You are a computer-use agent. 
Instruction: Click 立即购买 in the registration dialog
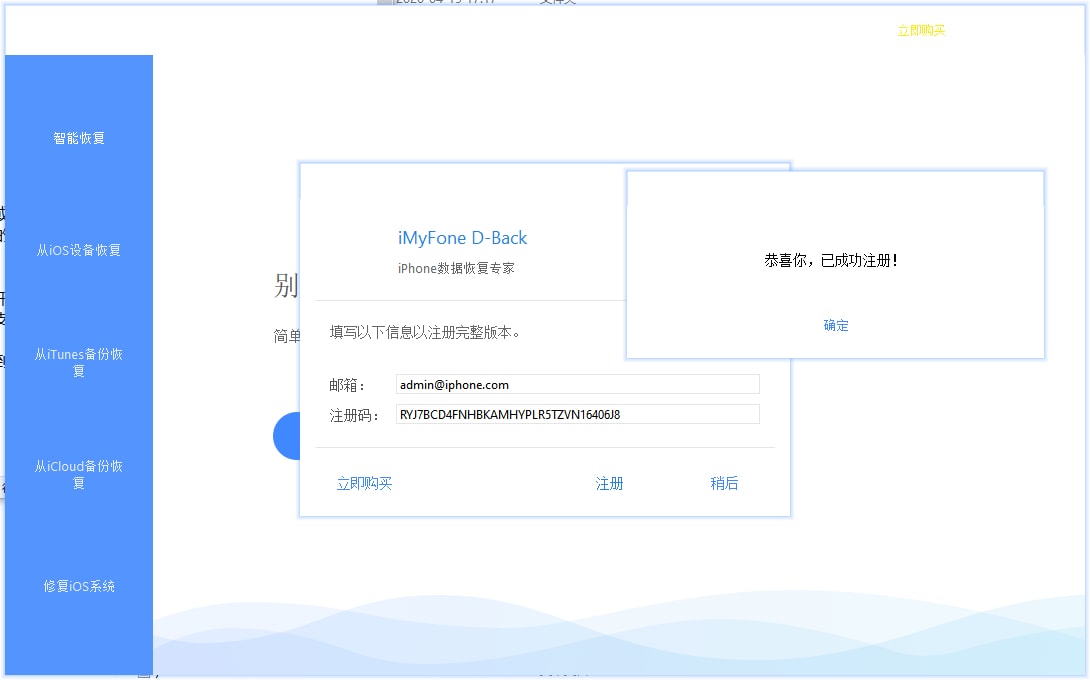click(364, 483)
